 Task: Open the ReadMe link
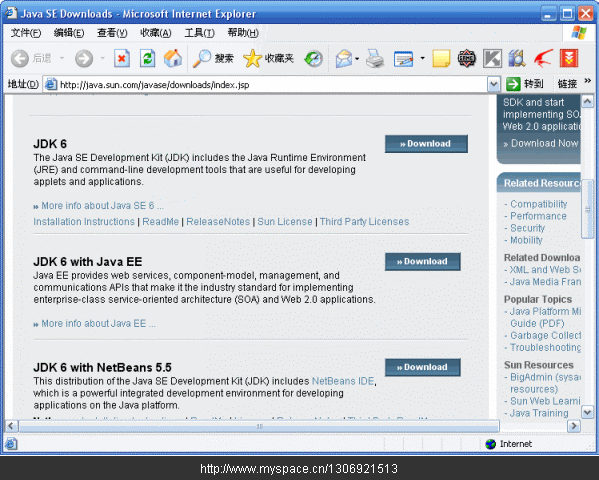point(160,222)
